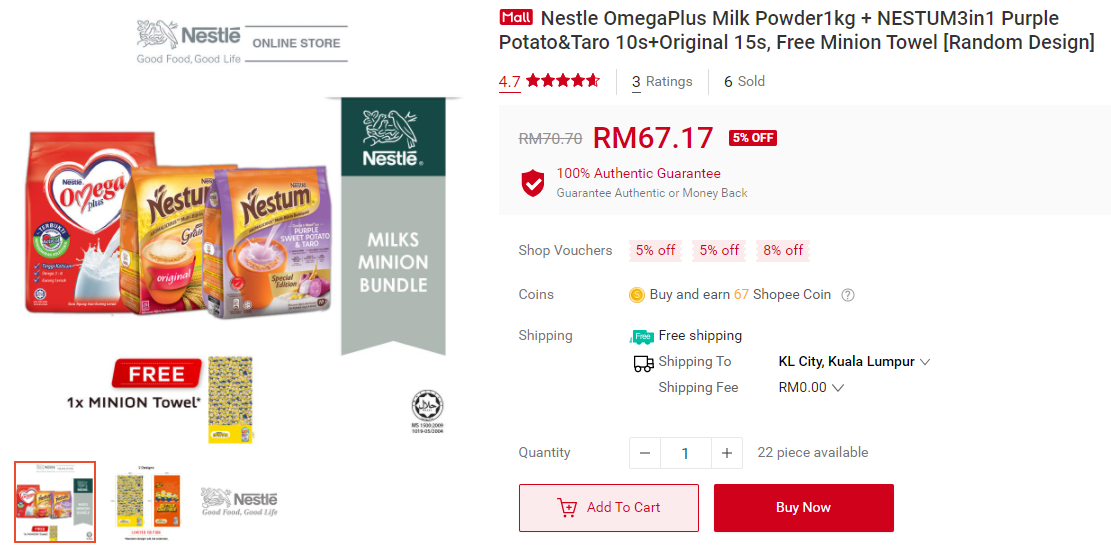Click the free shipping truck icon
The height and width of the screenshot is (554, 1111).
point(641,336)
